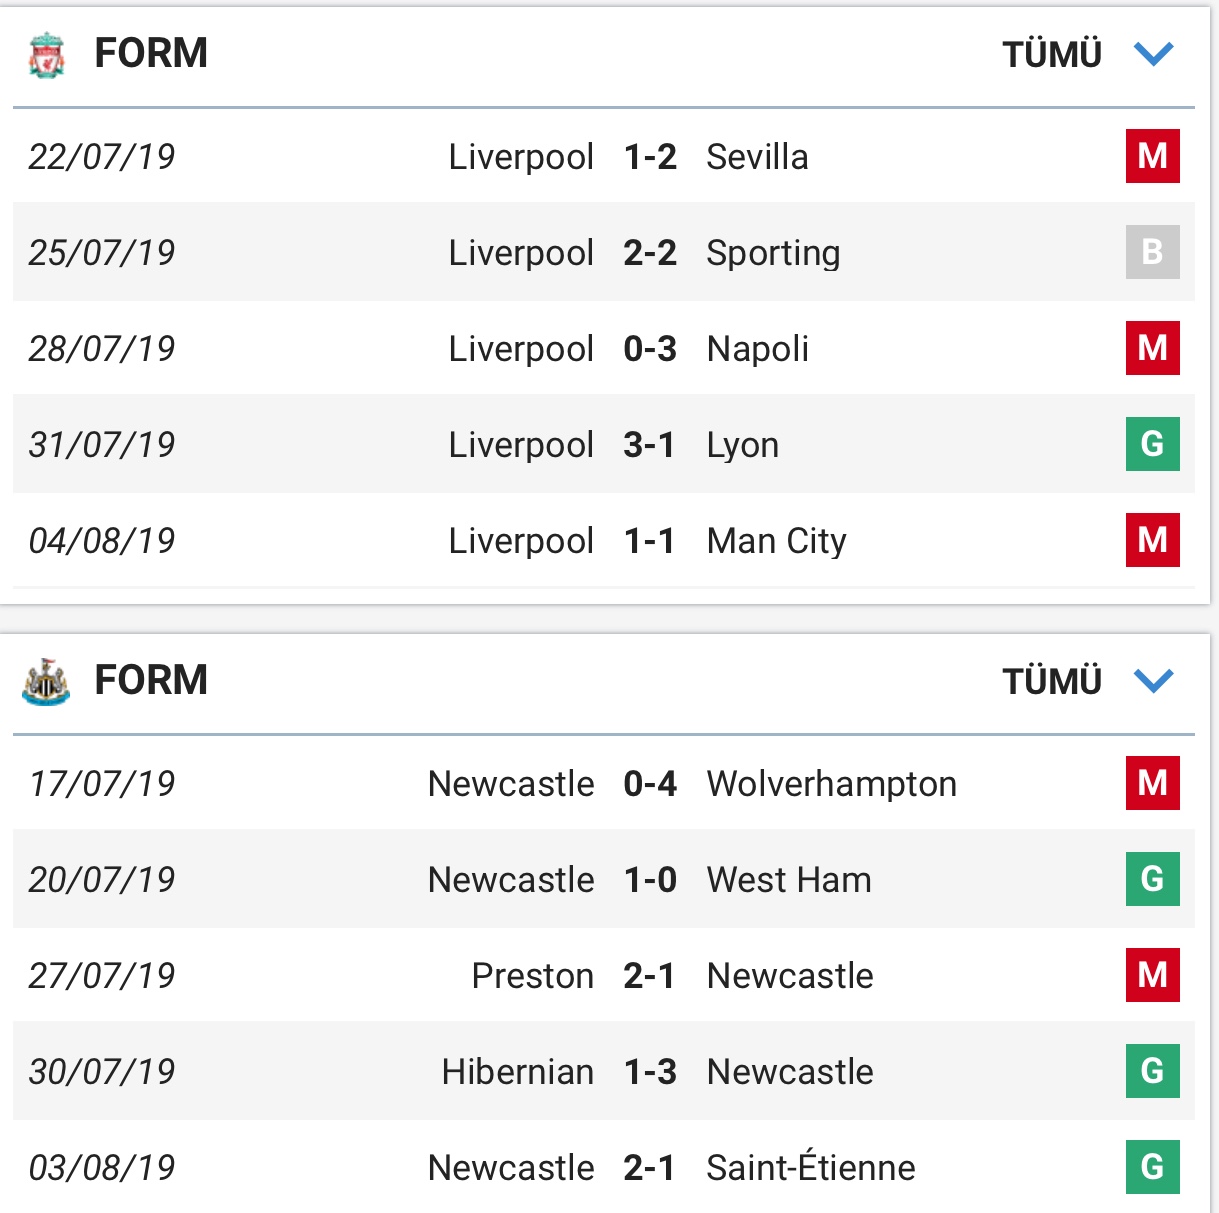Viewport: 1219px width, 1213px height.
Task: Click the red M badge beside Man City match
Action: 1152,540
